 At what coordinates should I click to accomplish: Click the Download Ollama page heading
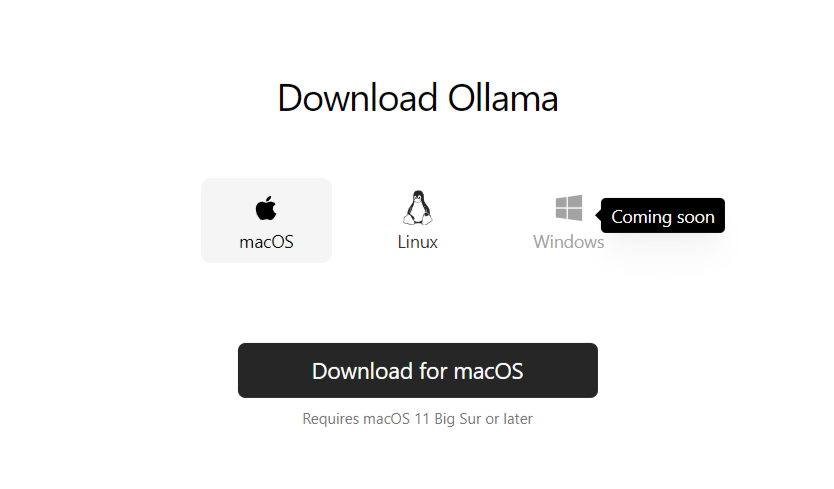pos(418,98)
